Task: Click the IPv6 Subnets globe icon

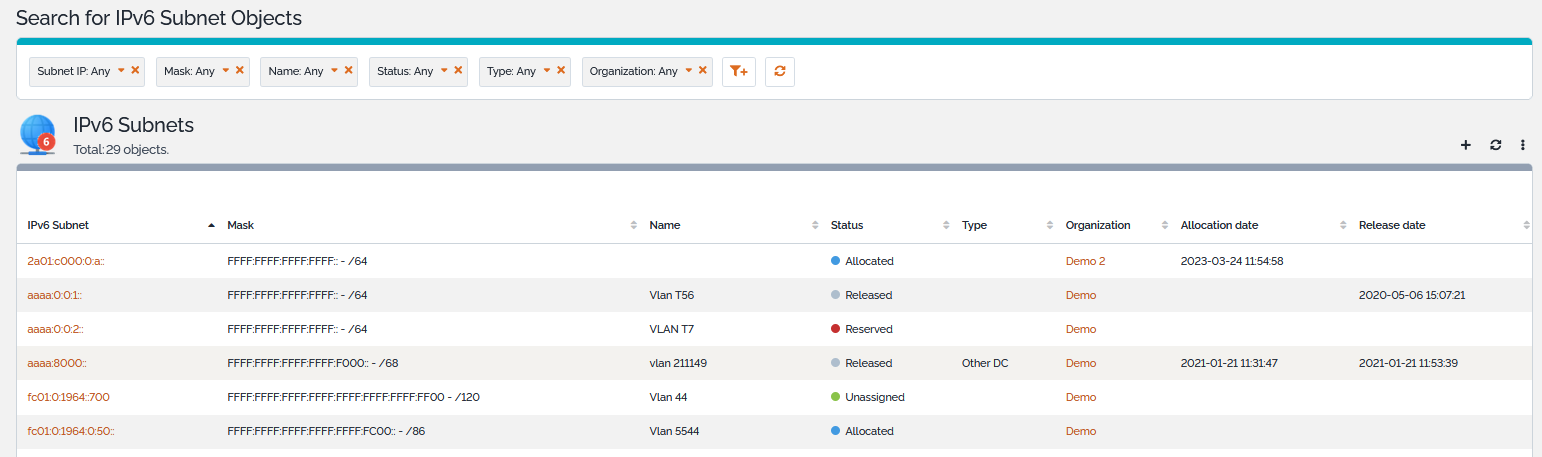Action: pos(38,135)
